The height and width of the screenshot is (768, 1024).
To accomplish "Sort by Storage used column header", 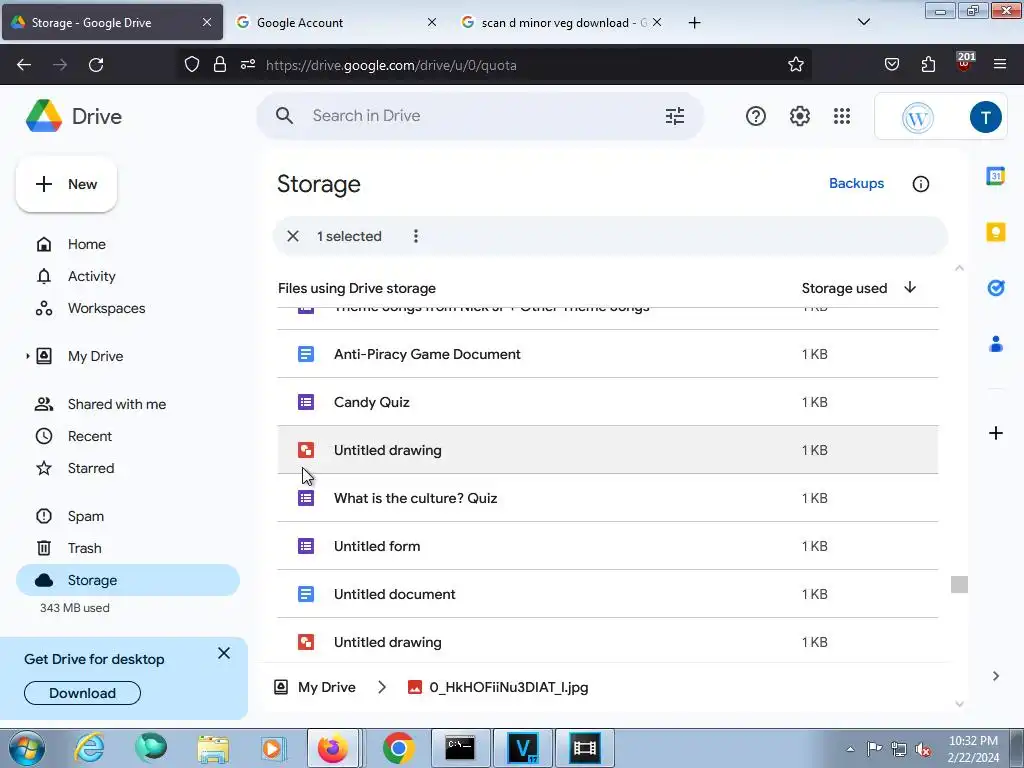I will [844, 288].
